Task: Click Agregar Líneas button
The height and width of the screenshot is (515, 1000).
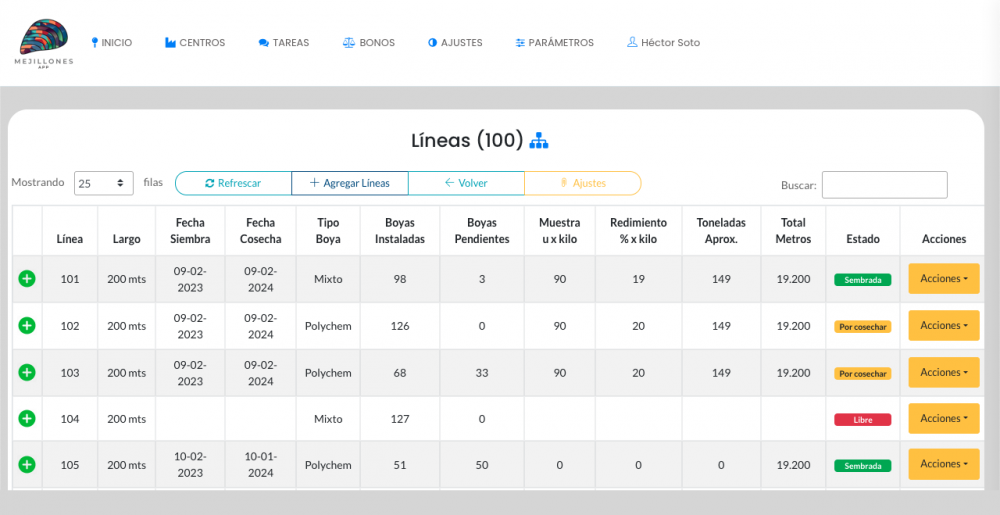Action: [349, 183]
